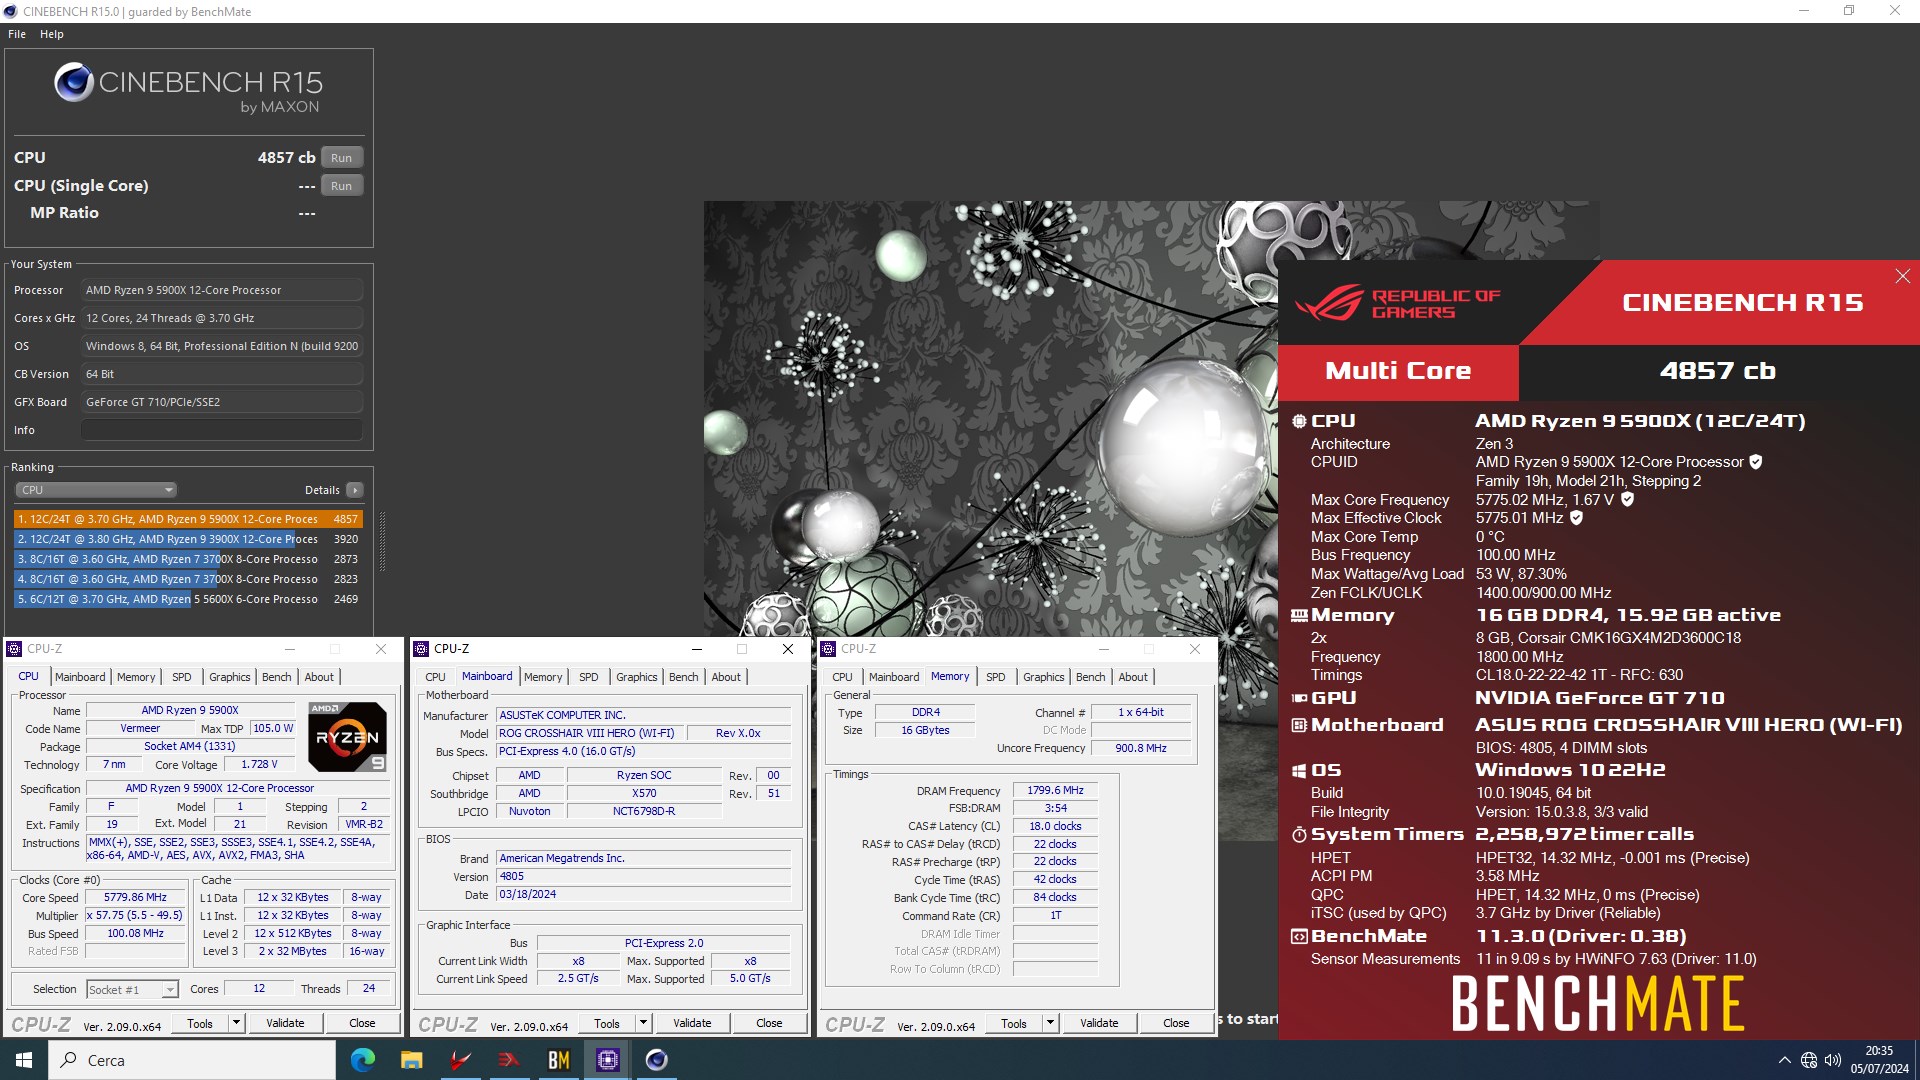This screenshot has height=1080, width=1920.
Task: Click the Info input field
Action: (221, 430)
